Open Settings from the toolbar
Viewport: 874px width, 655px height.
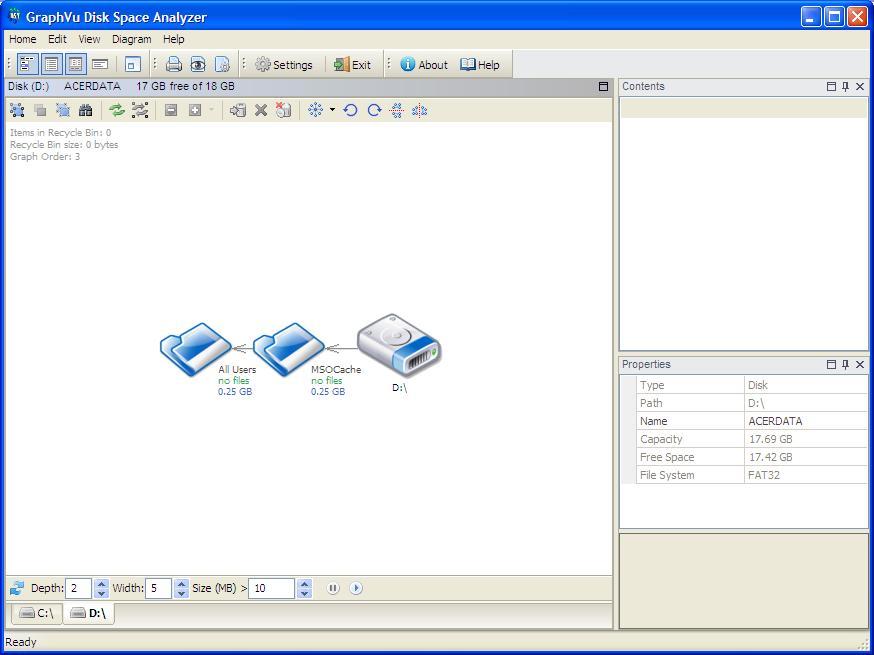284,65
